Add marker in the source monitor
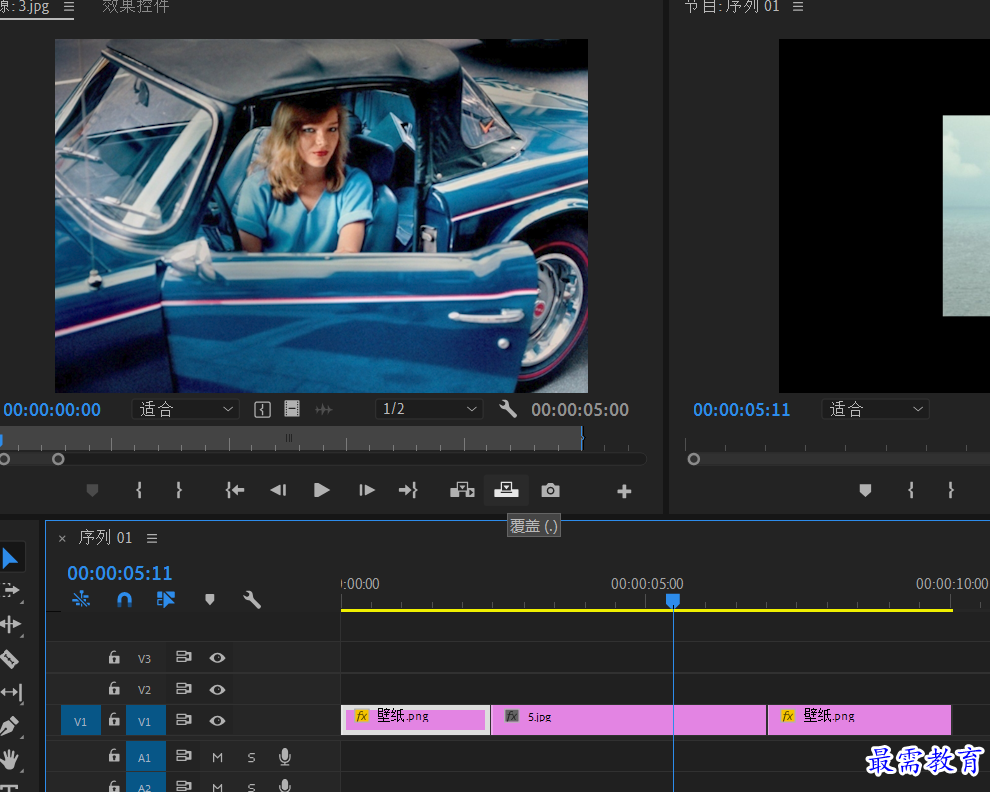Viewport: 990px width, 792px height. click(92, 490)
